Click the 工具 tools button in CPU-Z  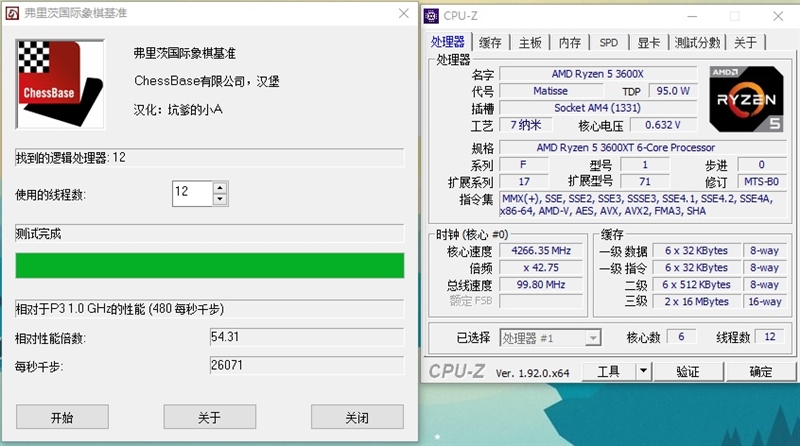[609, 371]
